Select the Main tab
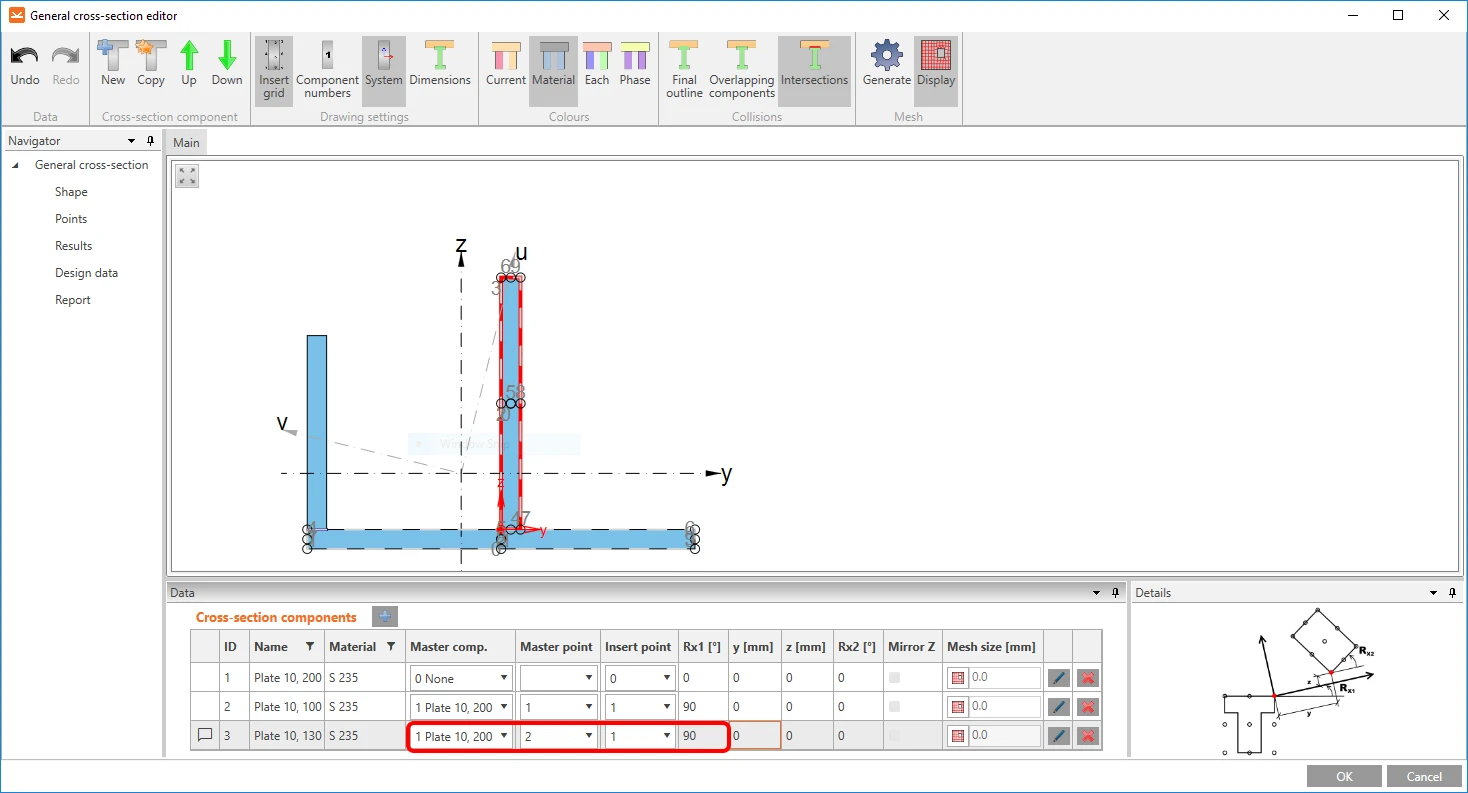Screen dimensions: 1468x793 click(186, 142)
